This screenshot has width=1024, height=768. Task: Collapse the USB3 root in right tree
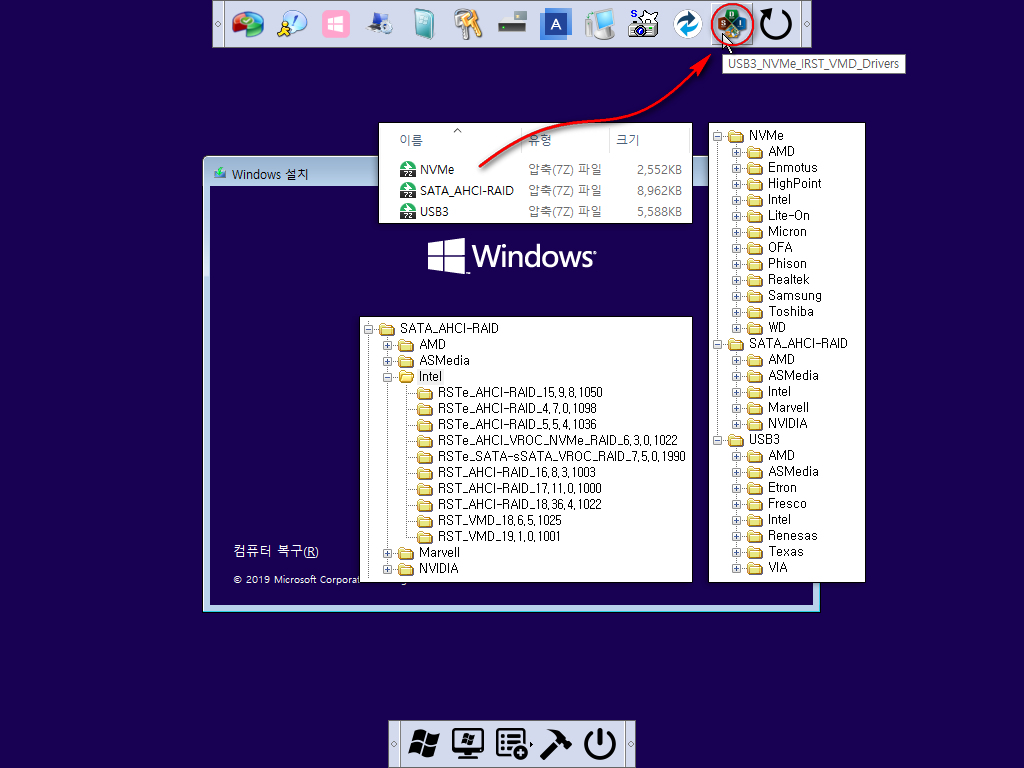(717, 441)
